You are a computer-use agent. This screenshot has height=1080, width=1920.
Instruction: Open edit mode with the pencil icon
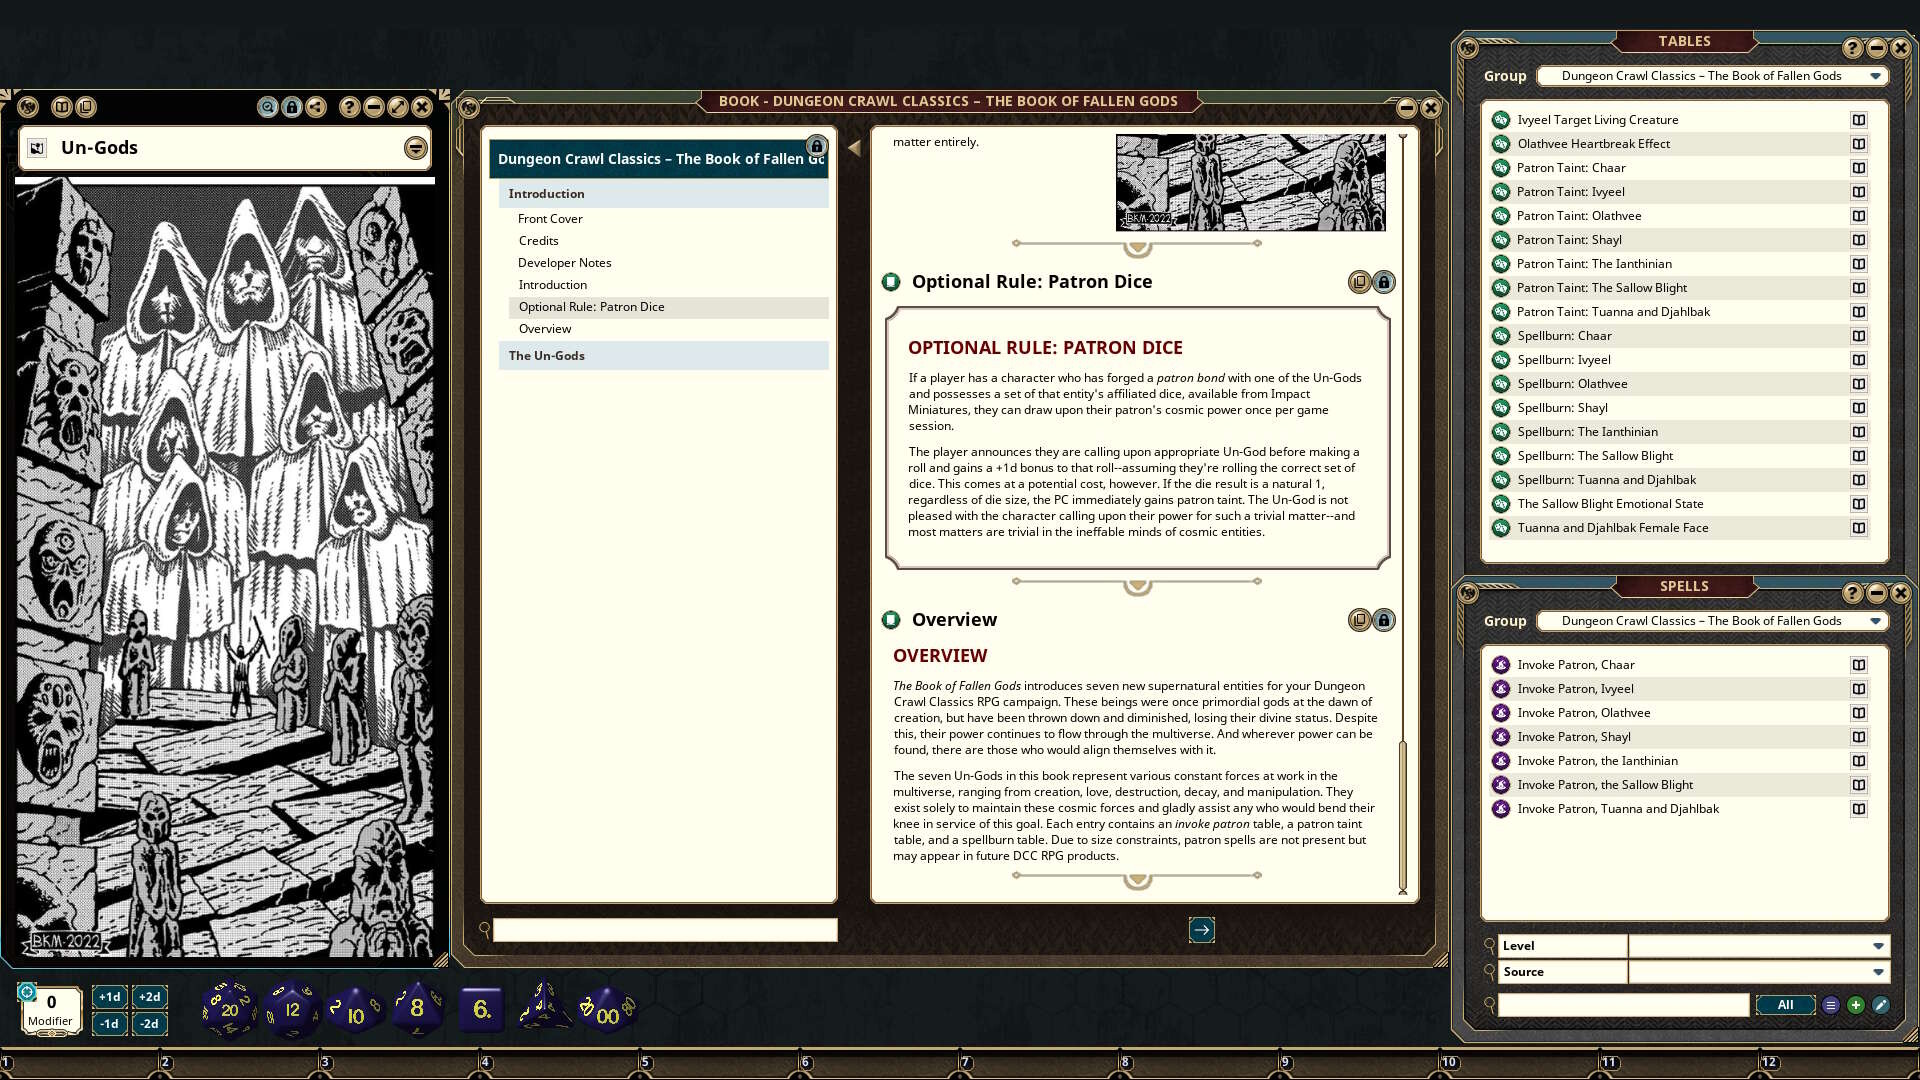click(x=1882, y=1004)
